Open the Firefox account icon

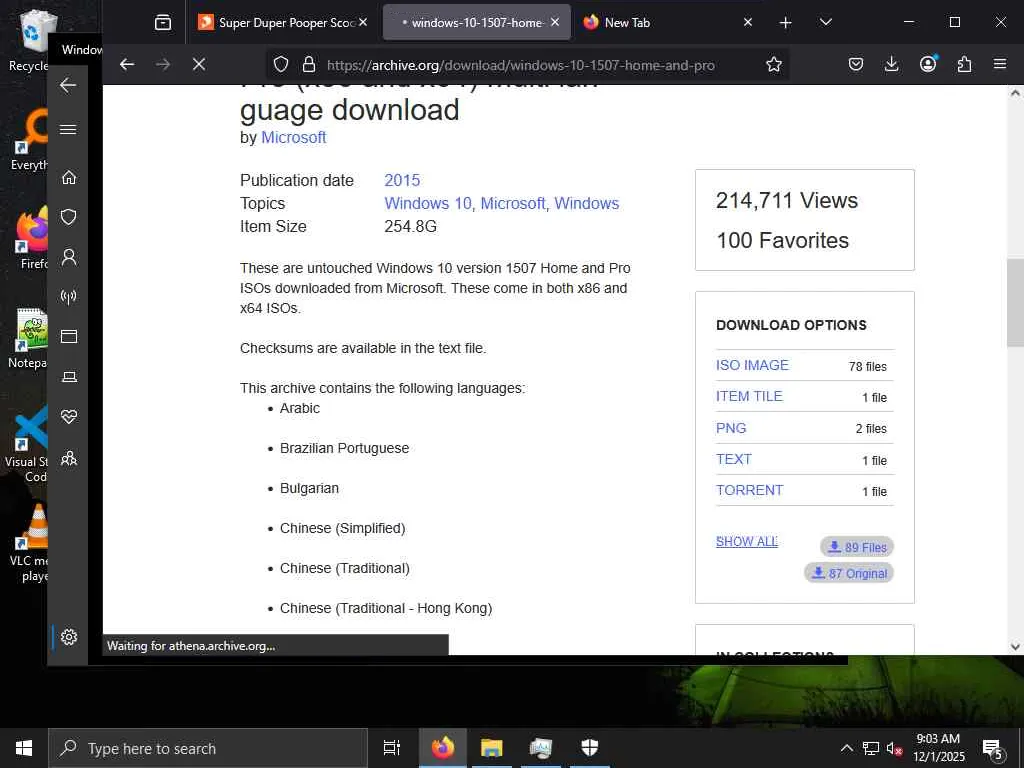(x=928, y=64)
